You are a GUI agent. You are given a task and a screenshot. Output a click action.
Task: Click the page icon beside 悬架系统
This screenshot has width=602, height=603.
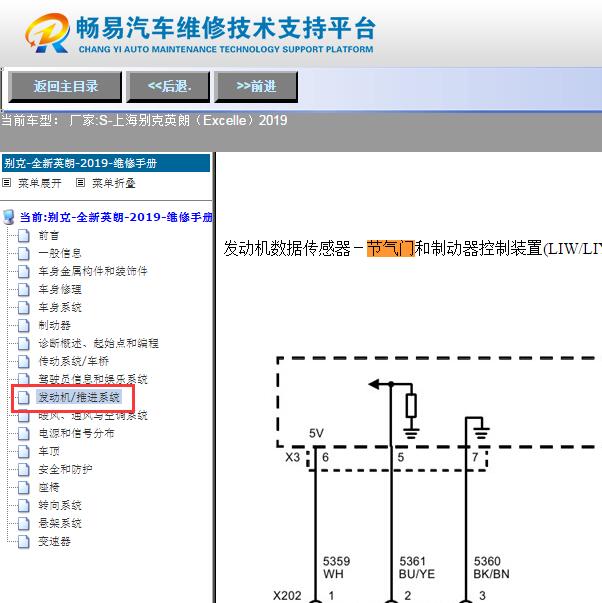23,524
